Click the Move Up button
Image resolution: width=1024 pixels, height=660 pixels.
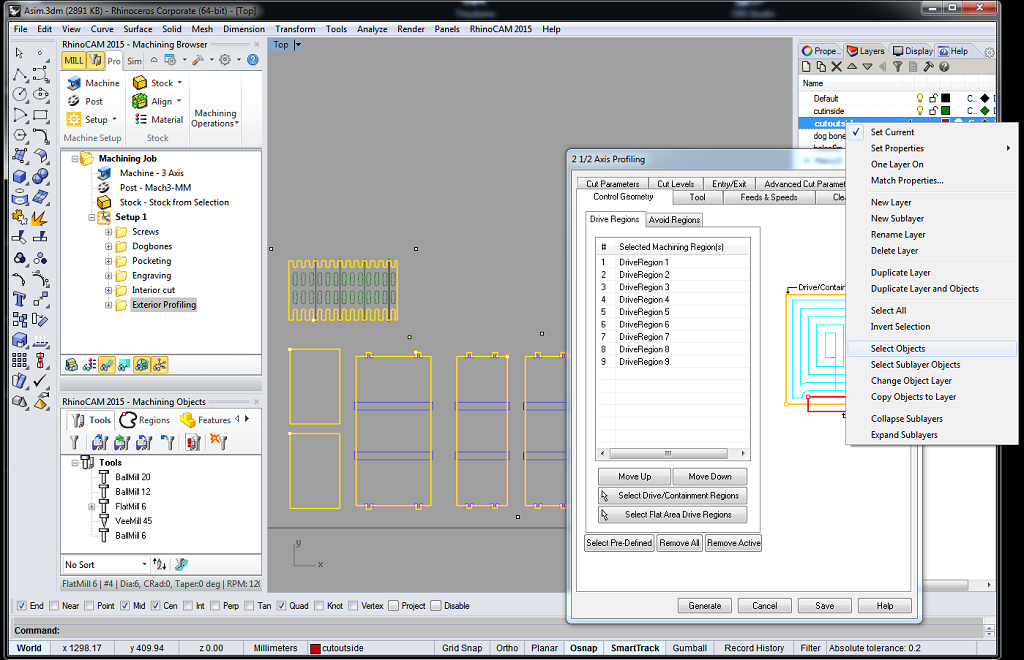(634, 477)
